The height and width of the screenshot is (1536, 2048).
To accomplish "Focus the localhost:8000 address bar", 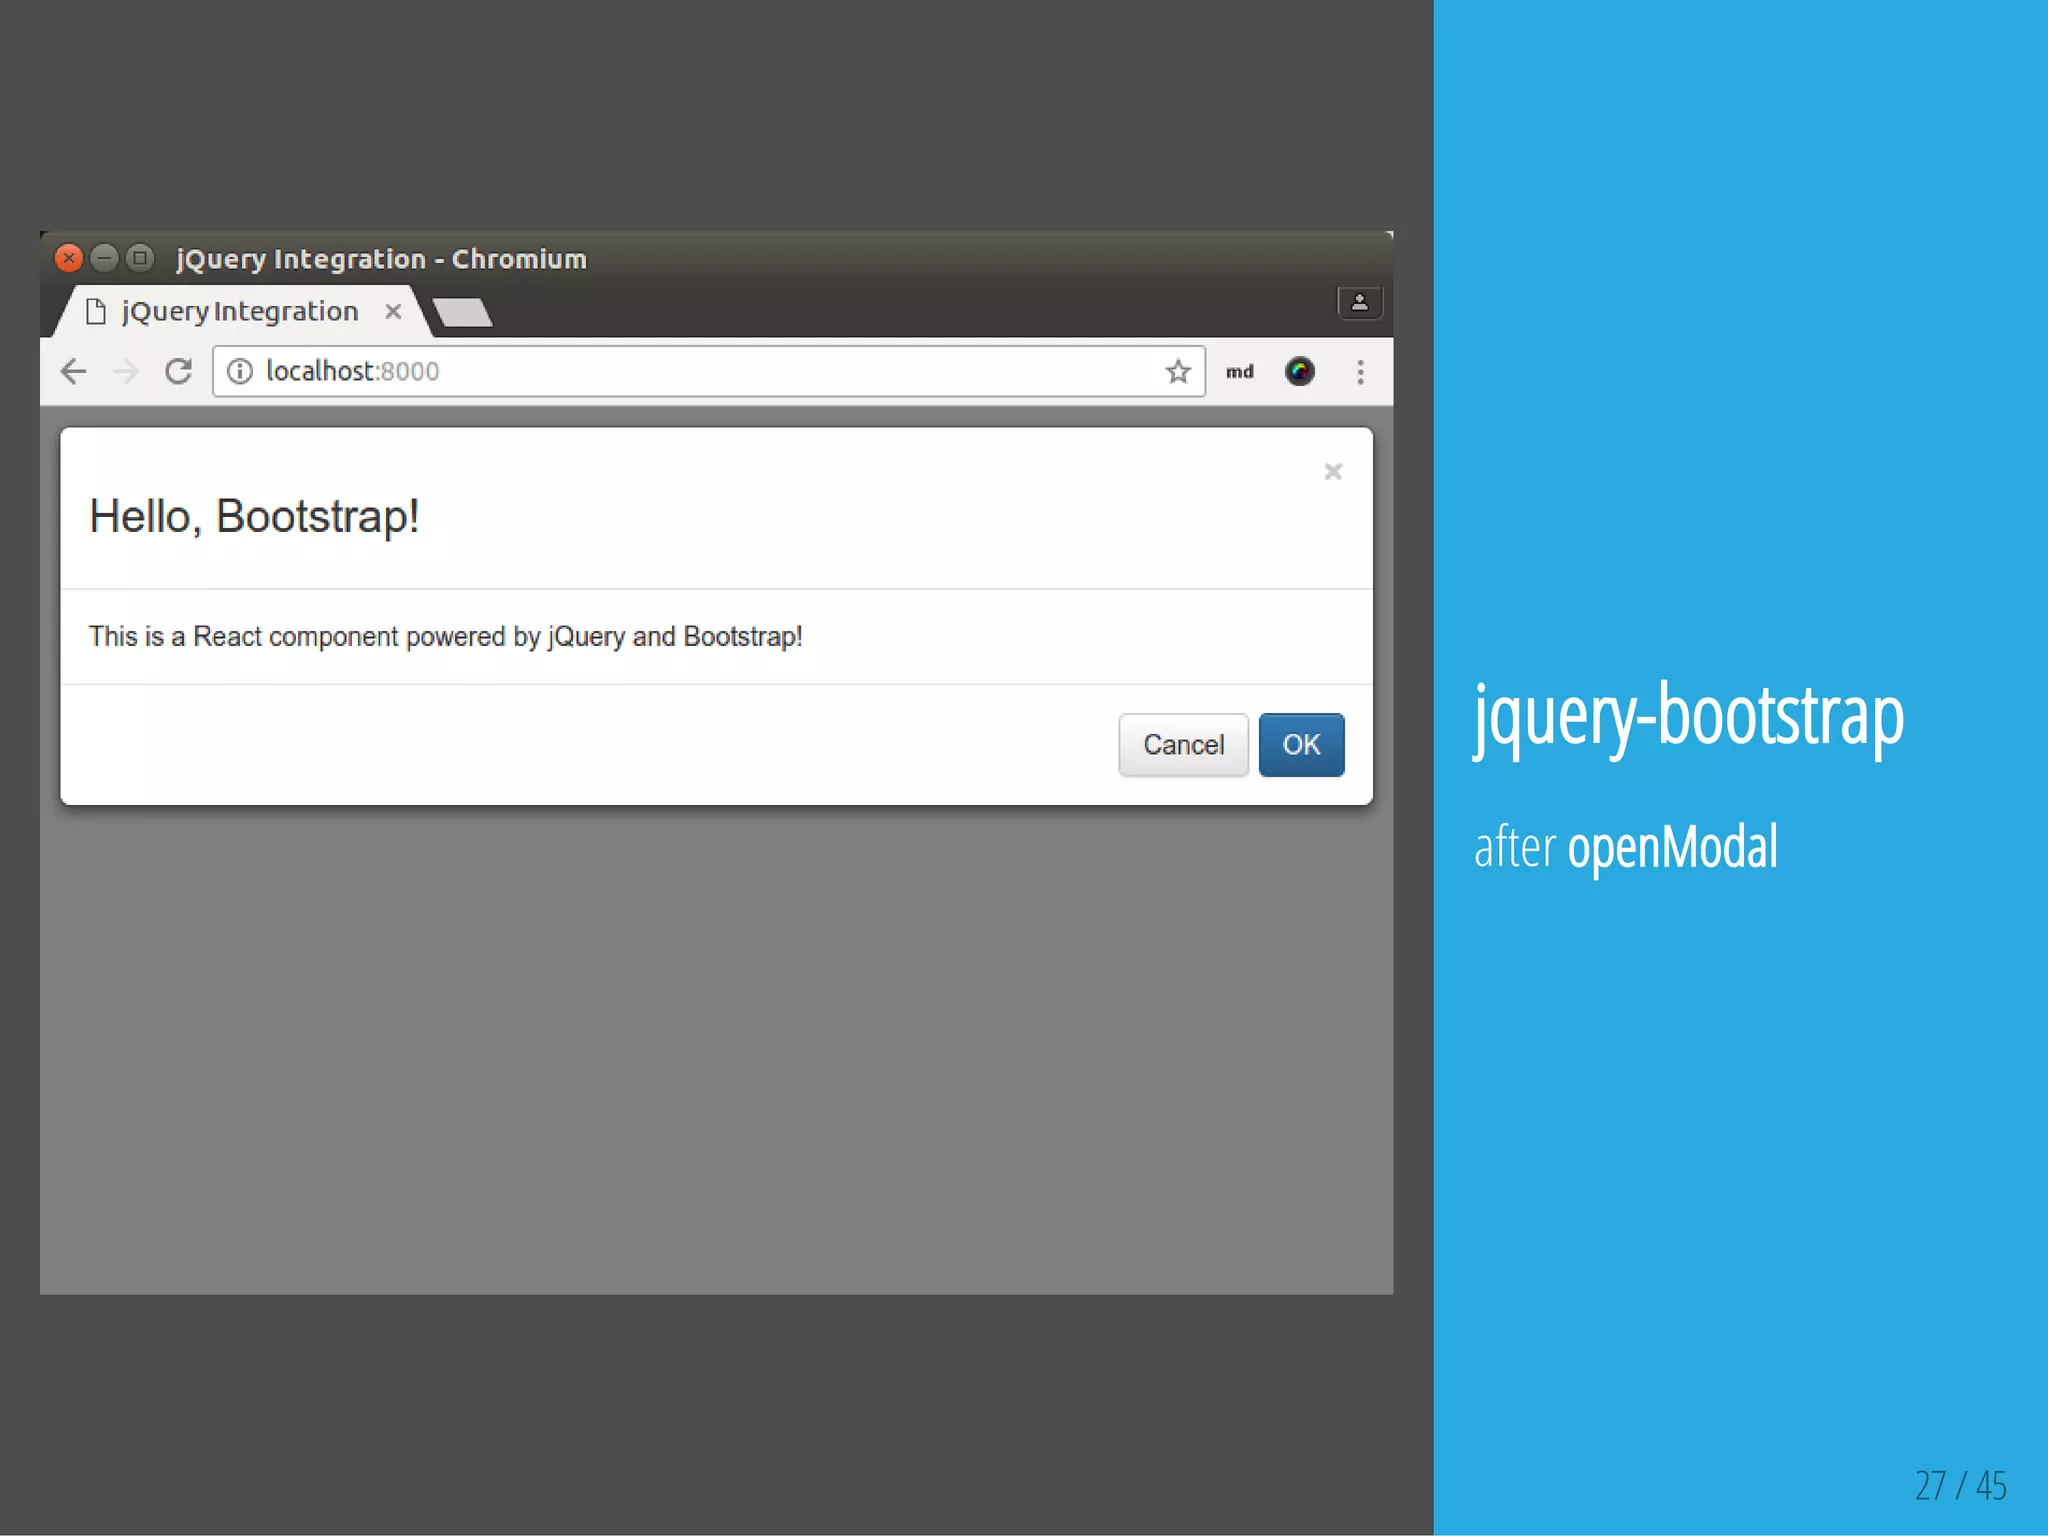I will [x=708, y=372].
